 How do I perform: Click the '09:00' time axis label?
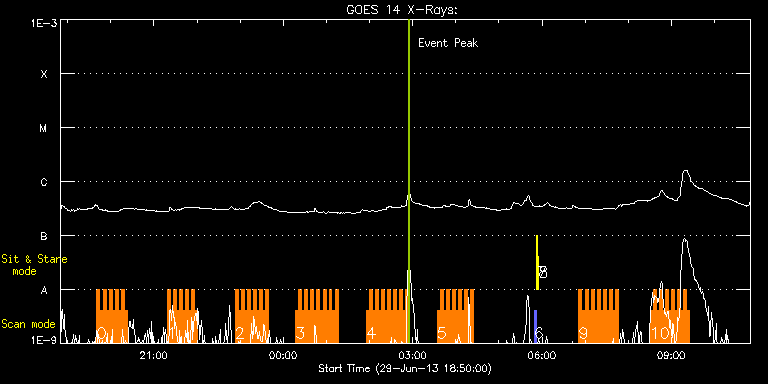672,355
